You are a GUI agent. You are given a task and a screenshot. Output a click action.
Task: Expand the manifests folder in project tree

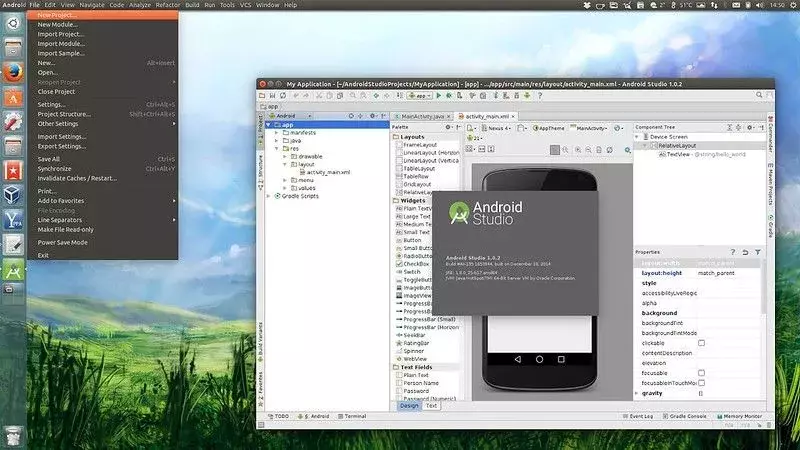click(x=277, y=133)
